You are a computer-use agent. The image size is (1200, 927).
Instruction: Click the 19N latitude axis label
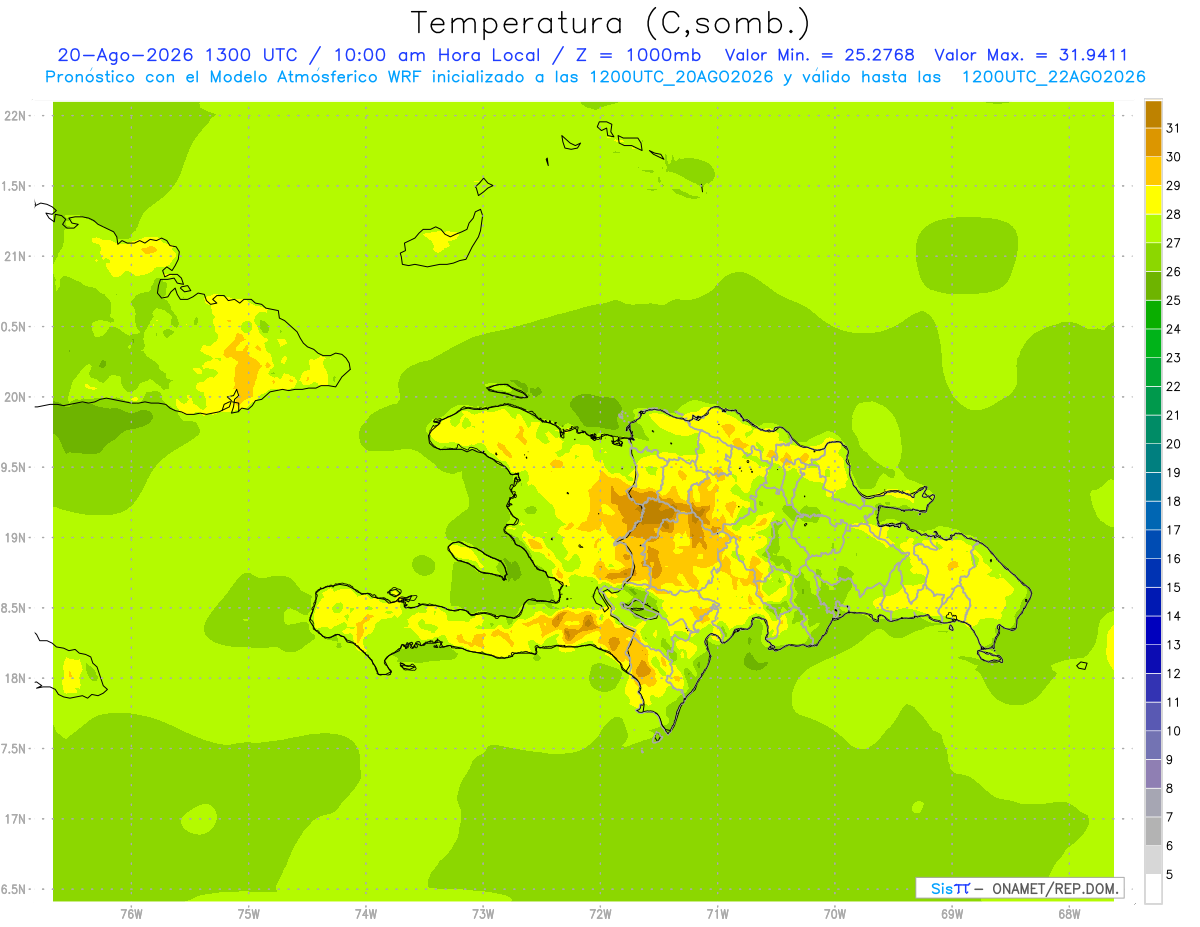(x=16, y=537)
